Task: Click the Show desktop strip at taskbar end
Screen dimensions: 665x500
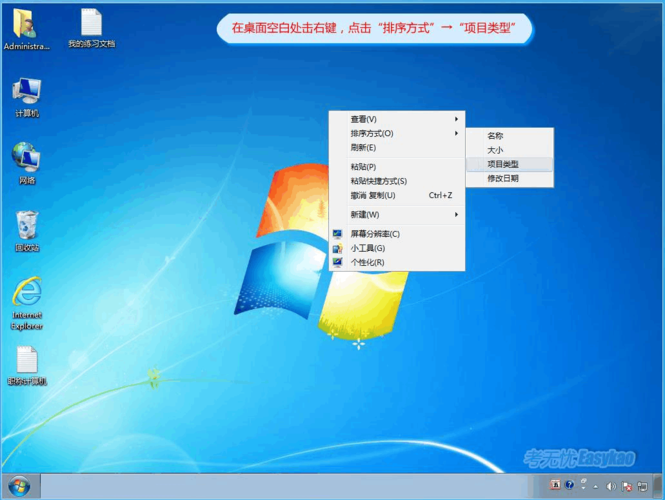Action: point(659,486)
